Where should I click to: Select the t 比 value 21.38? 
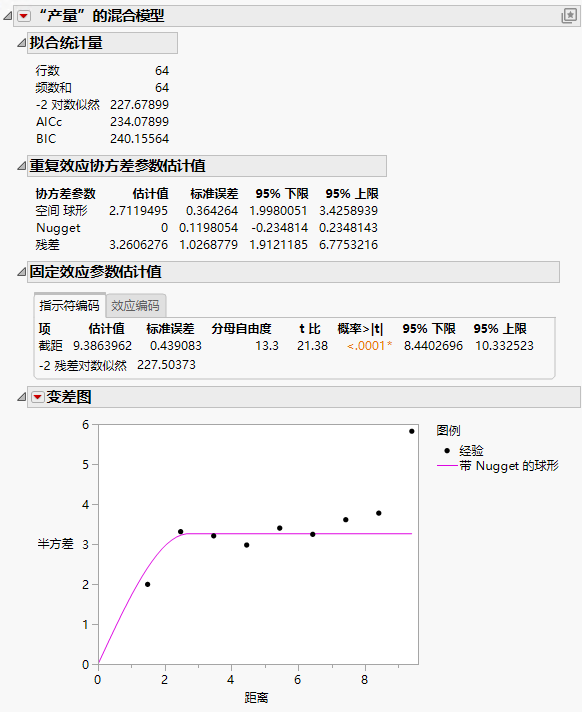coord(312,346)
